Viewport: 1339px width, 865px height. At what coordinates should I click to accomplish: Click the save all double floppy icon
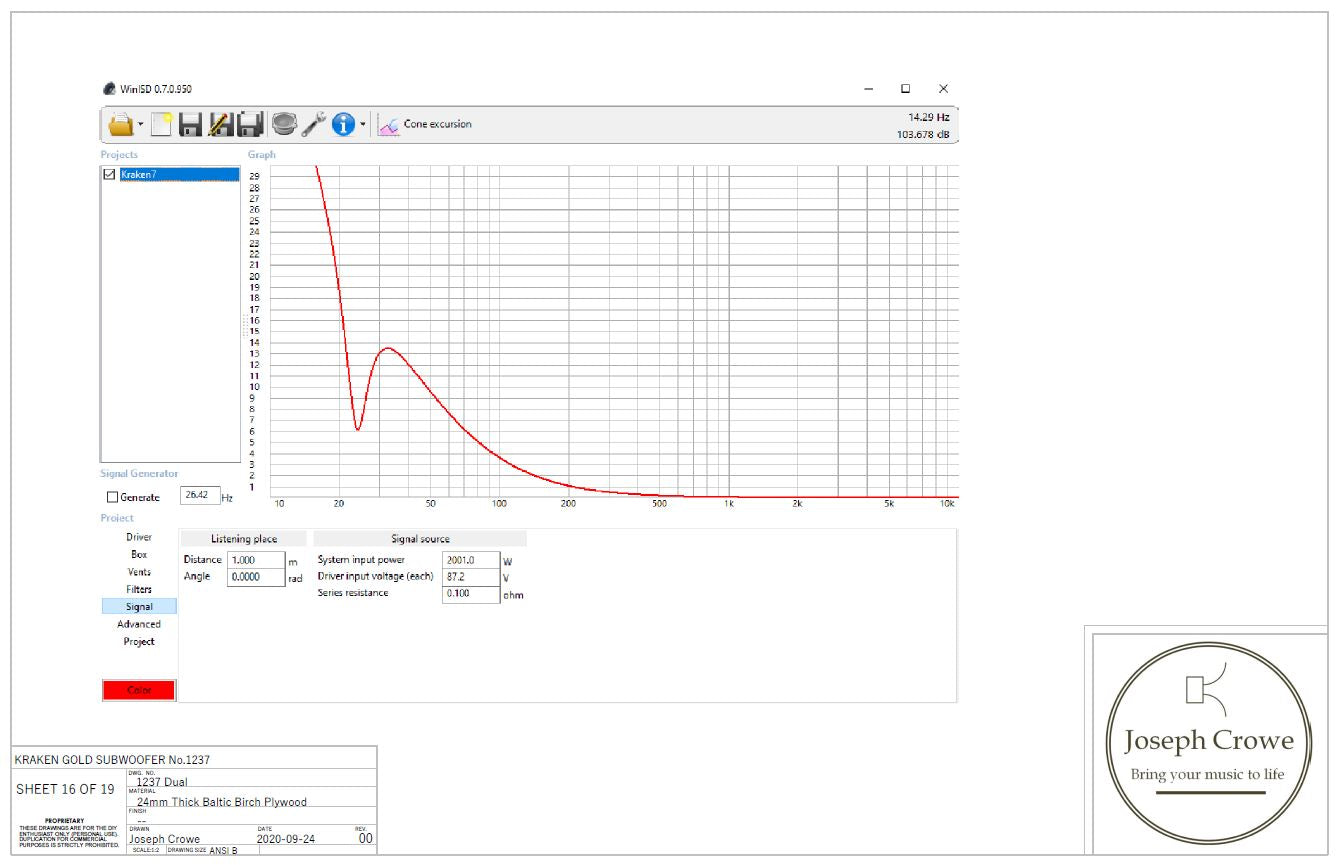250,124
